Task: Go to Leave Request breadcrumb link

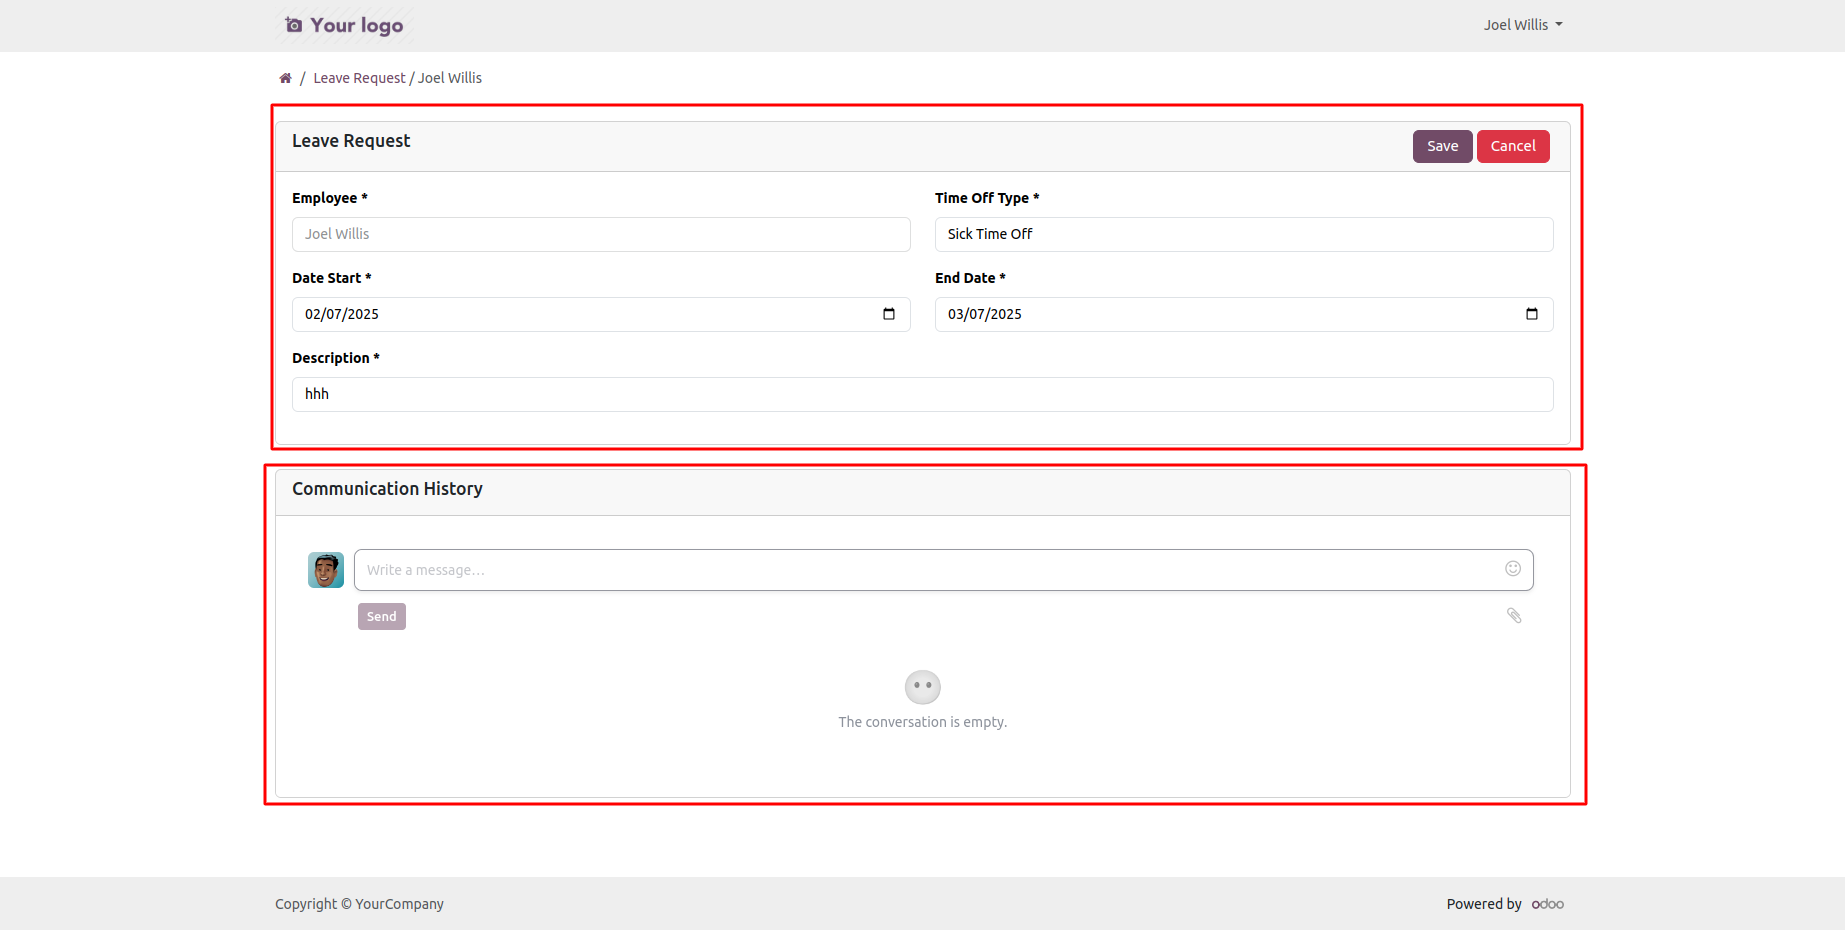Action: click(x=359, y=78)
